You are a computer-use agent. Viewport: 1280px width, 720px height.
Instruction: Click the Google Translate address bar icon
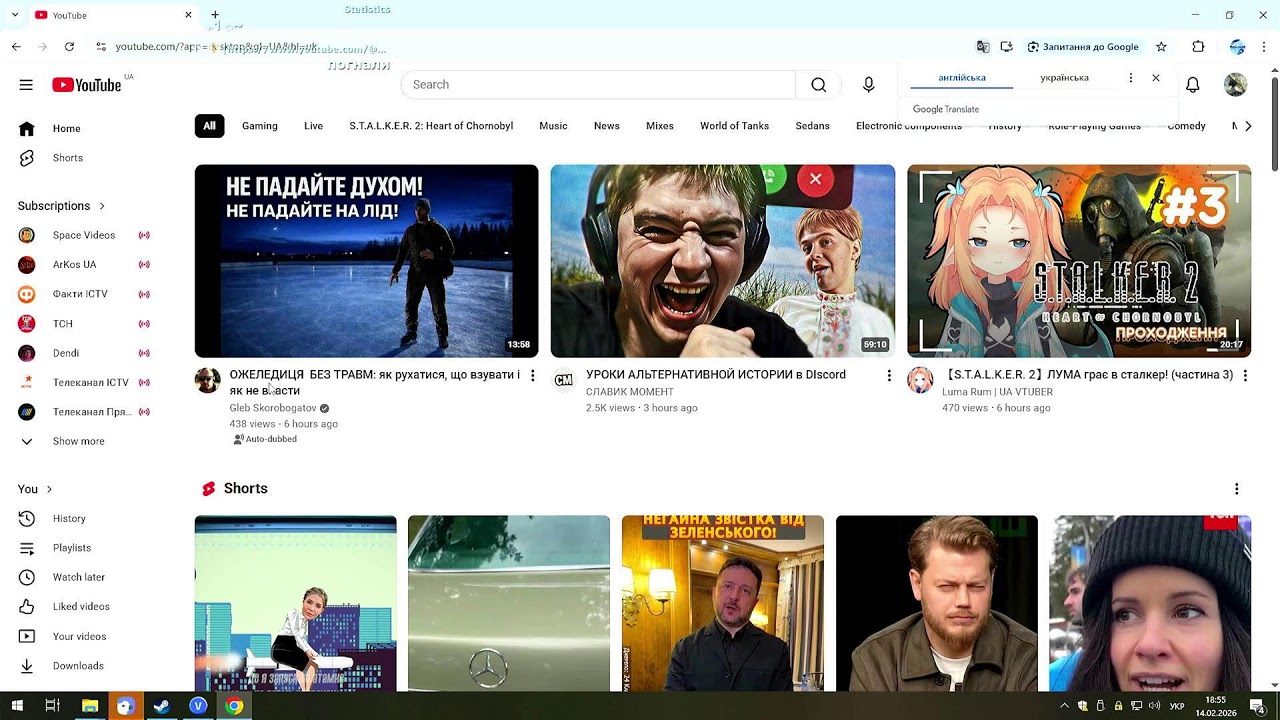(x=983, y=47)
